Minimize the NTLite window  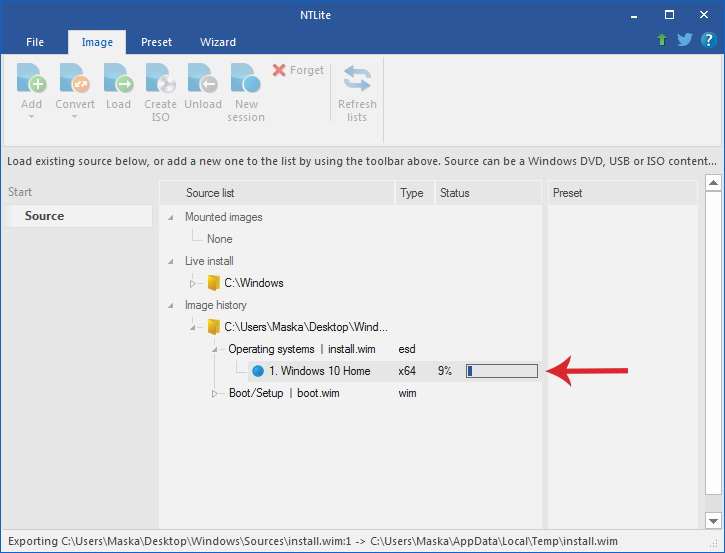(634, 15)
